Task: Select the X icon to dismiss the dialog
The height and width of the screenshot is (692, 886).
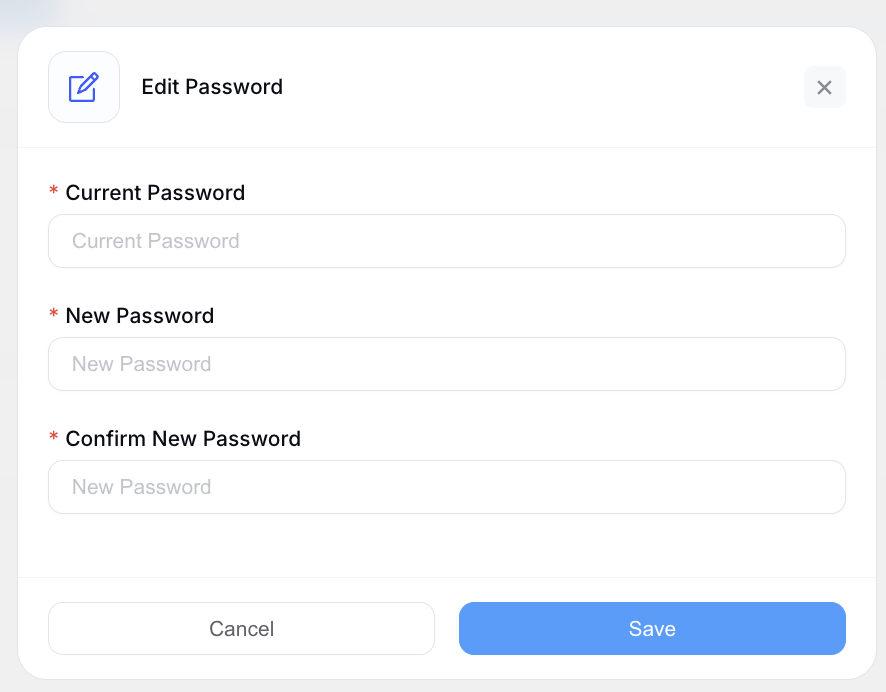Action: (x=824, y=87)
